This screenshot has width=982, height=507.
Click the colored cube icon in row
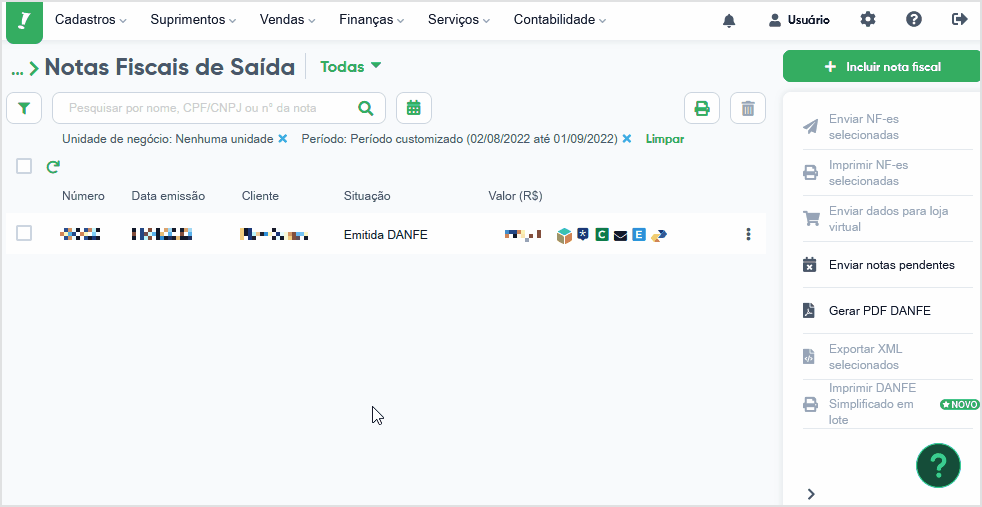point(564,235)
